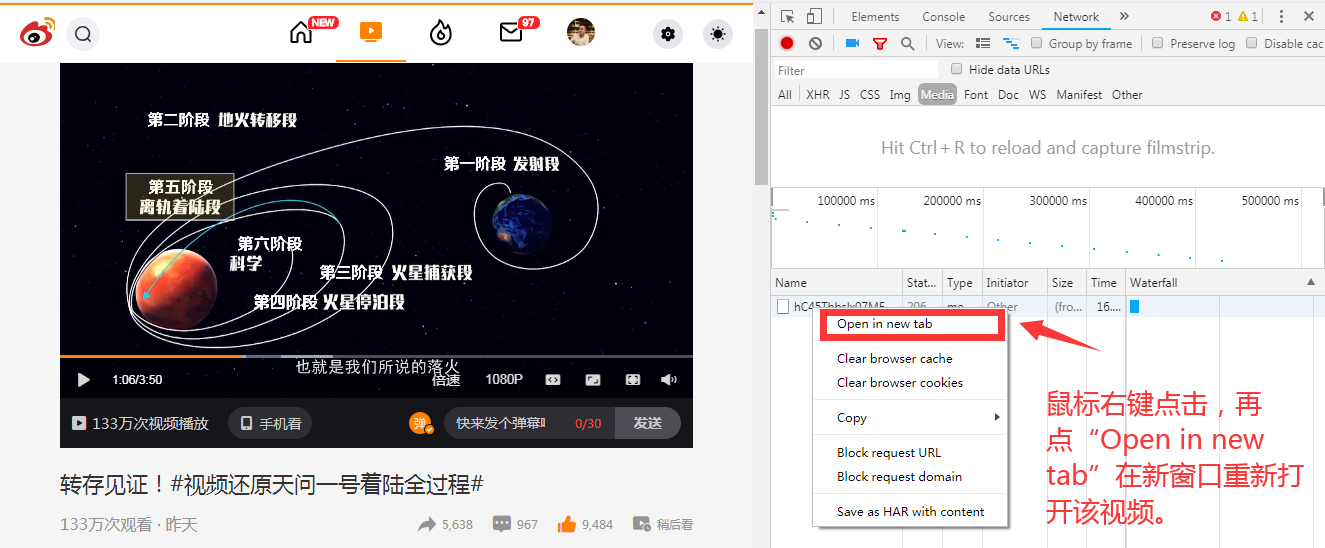Open comments via 967 comment icon

[501, 524]
